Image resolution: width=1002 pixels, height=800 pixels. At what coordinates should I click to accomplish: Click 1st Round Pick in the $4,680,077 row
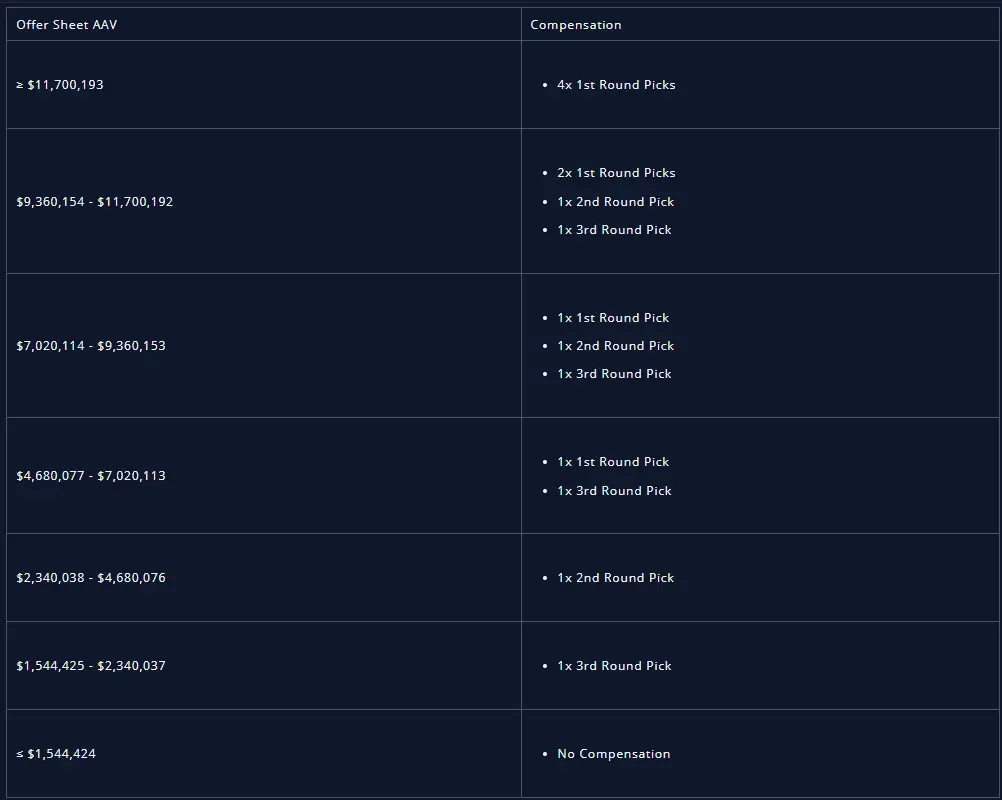[x=613, y=462]
